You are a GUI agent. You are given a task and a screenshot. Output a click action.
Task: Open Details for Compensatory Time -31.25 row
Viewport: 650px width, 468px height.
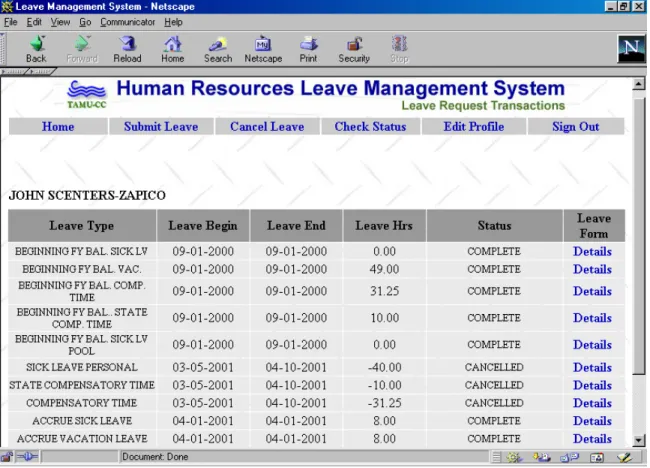592,403
